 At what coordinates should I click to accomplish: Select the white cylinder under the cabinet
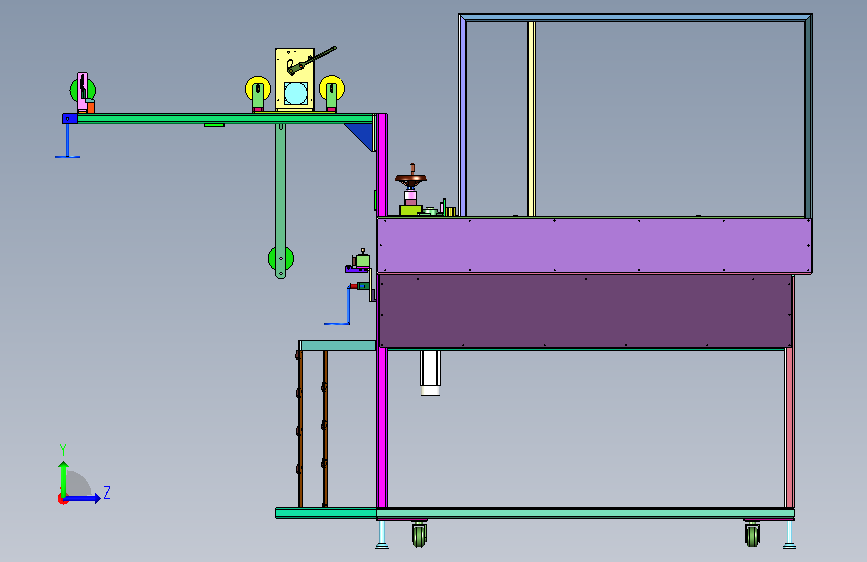pyautogui.click(x=430, y=373)
